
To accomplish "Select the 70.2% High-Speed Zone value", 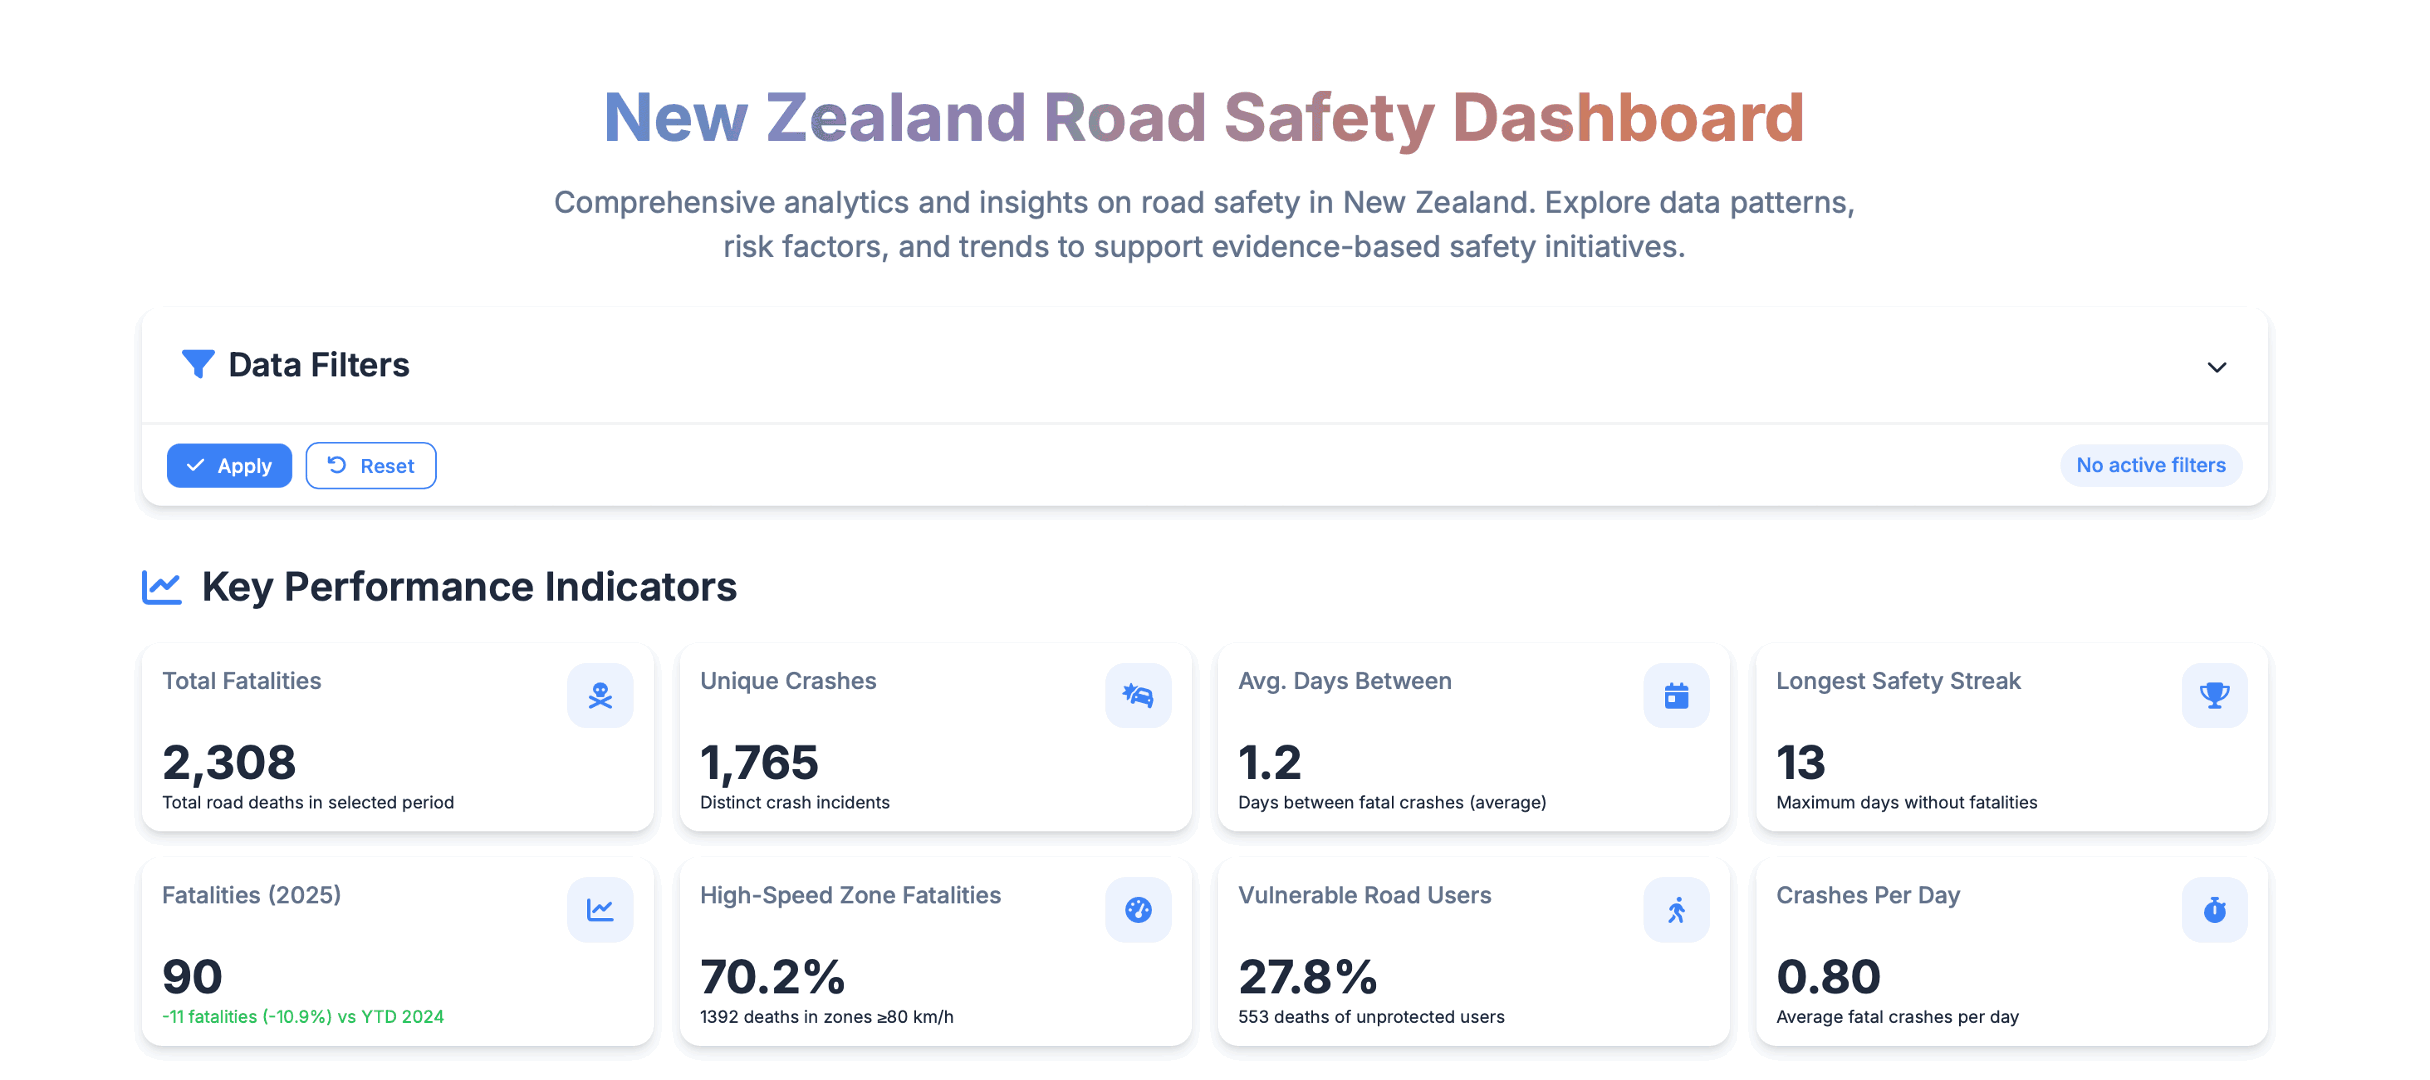I will pyautogui.click(x=772, y=977).
